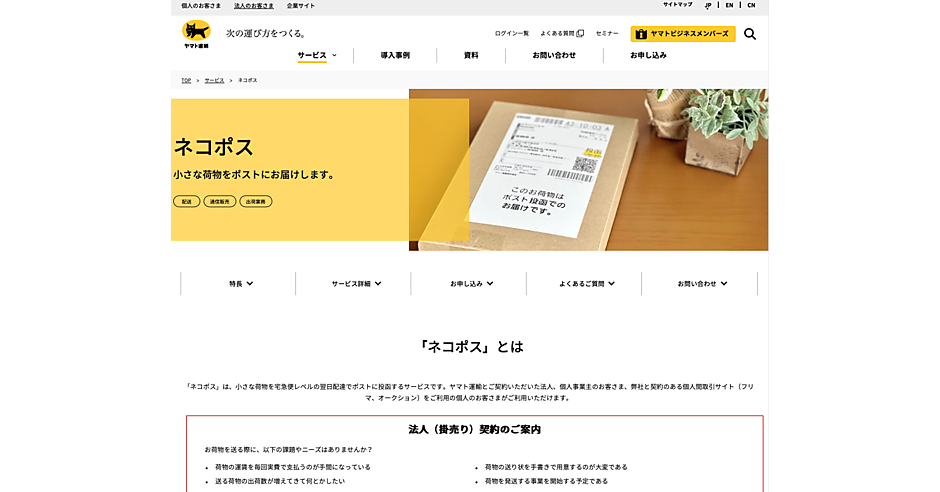This screenshot has width=940, height=492.
Task: Click the Nekopos parcel hero image
Action: tap(588, 170)
